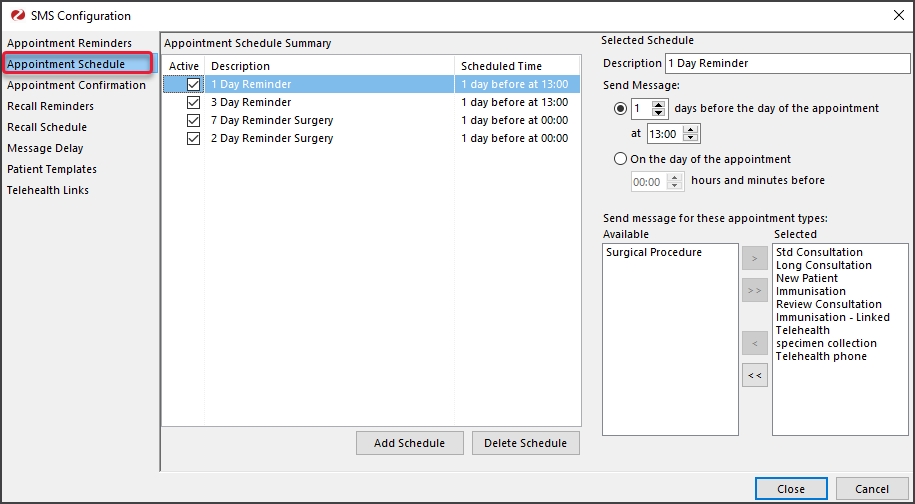Click down arrow of hours and minutes spinner
This screenshot has height=504, width=915.
click(675, 186)
